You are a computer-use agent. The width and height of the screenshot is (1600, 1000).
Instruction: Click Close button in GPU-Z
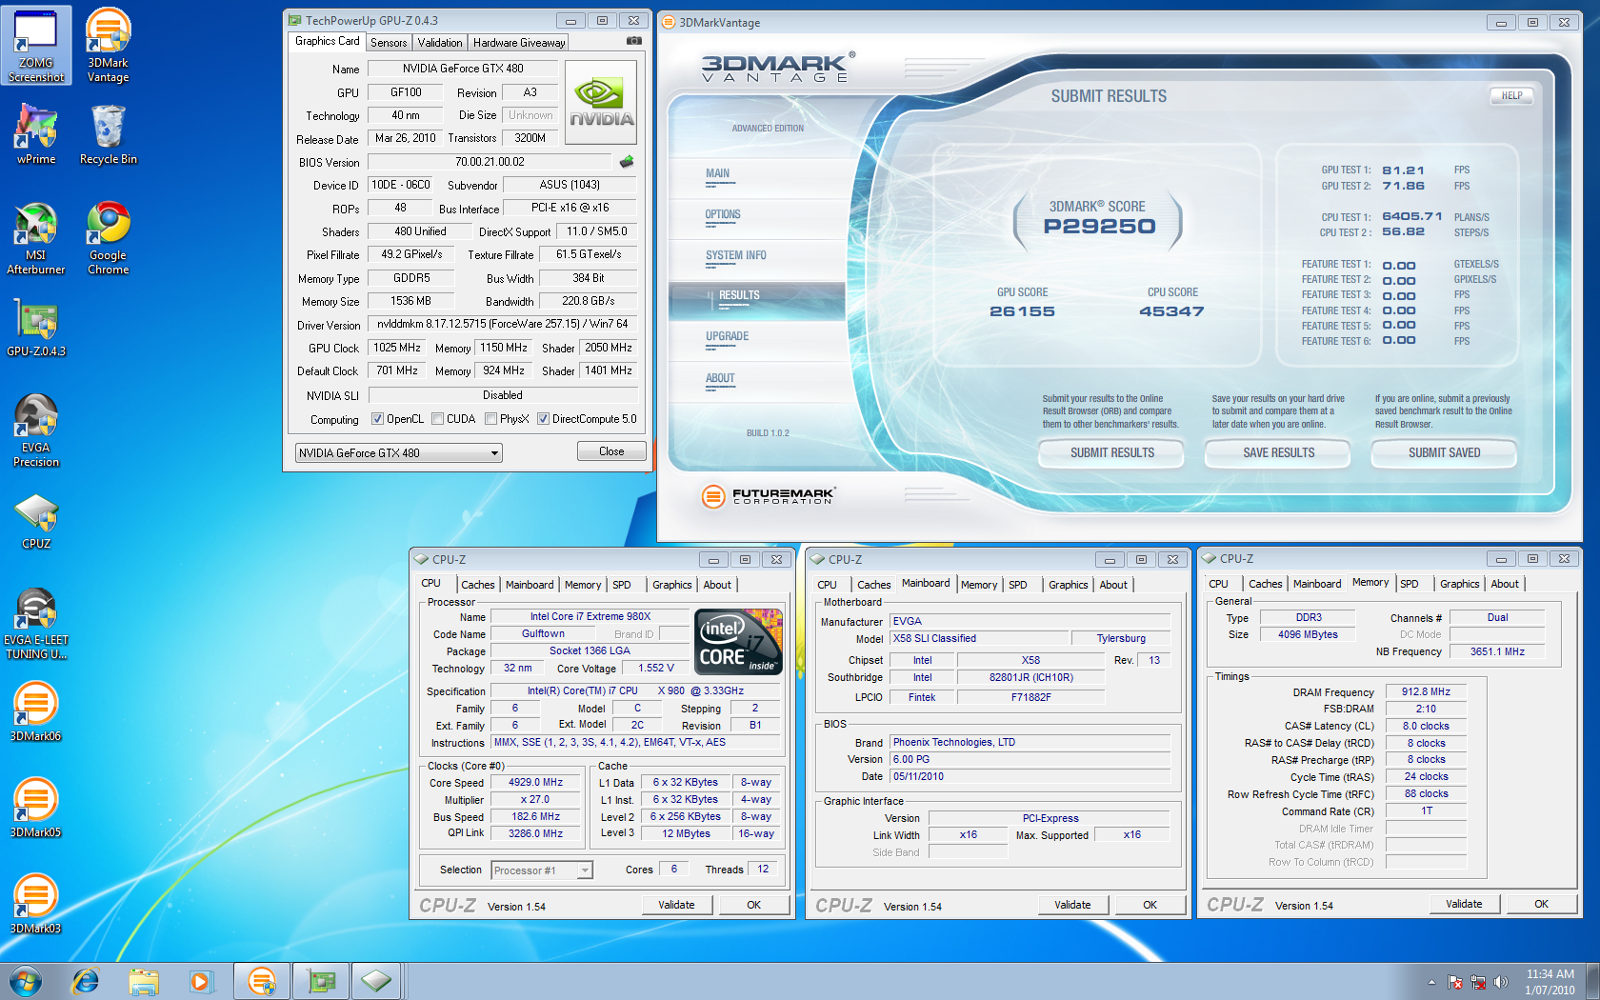tap(612, 452)
